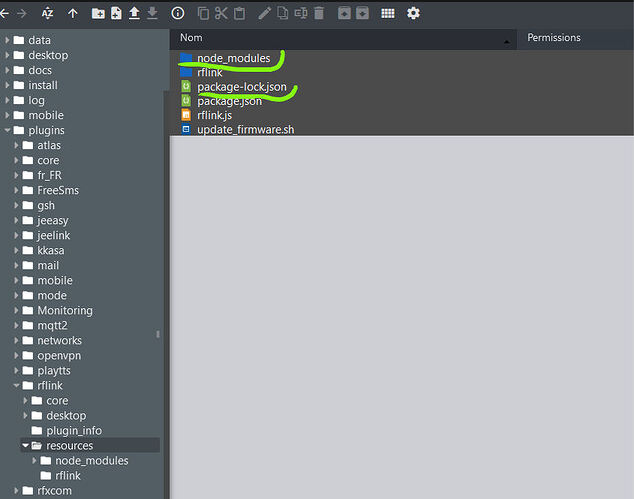This screenshot has width=634, height=499.
Task: Collapse the rflink plugin folder arrow
Action: tap(16, 385)
